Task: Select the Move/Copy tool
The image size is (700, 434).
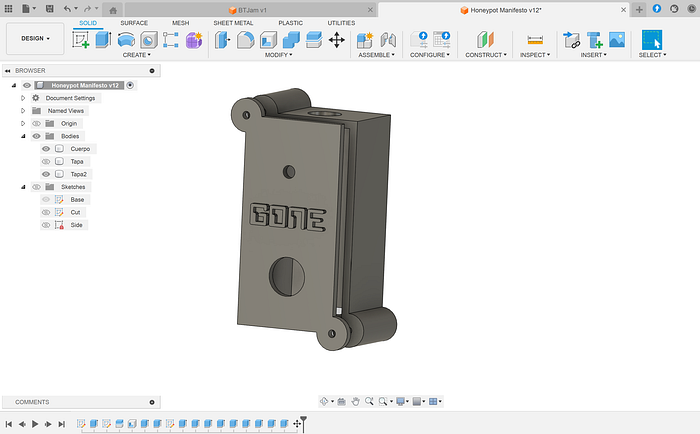Action: point(337,40)
